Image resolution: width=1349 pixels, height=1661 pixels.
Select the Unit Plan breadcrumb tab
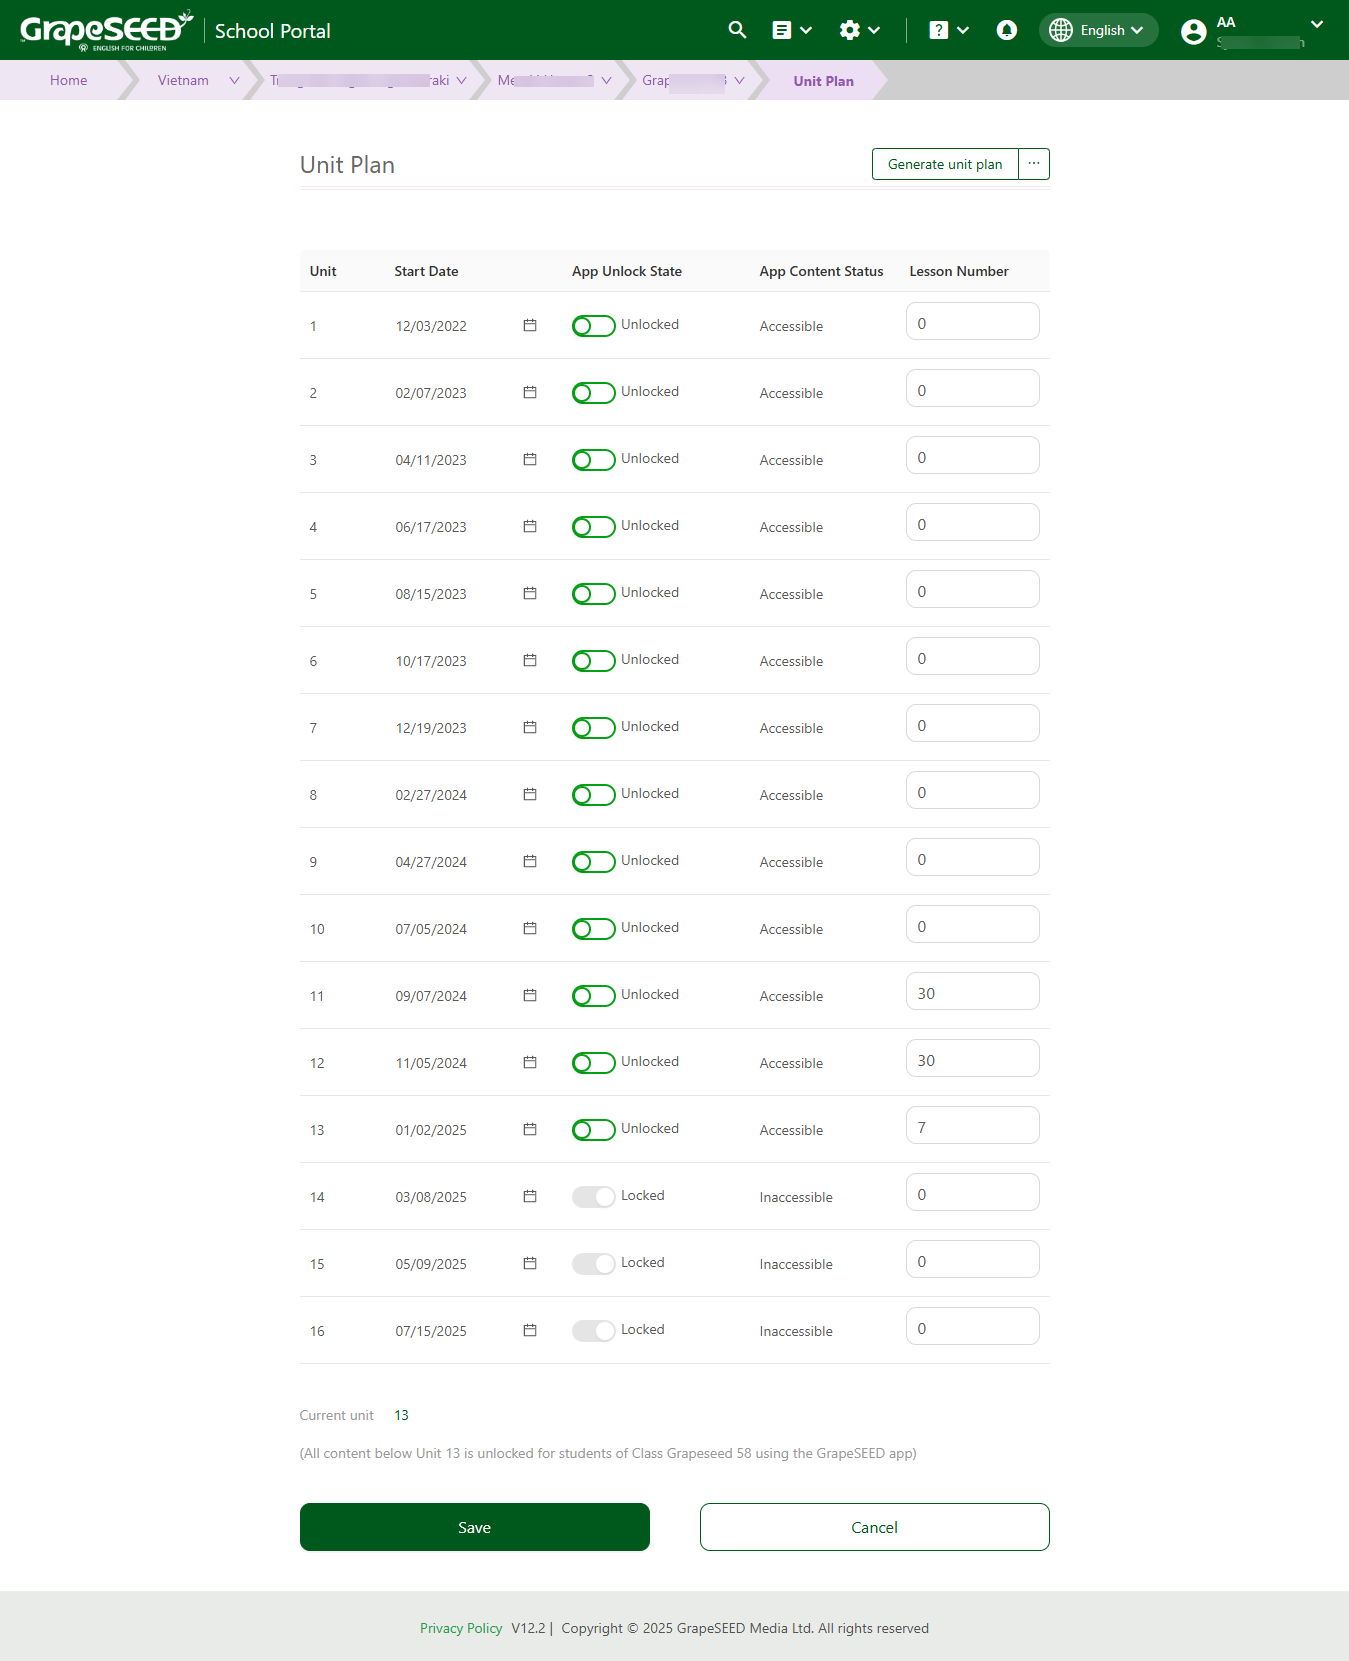click(823, 81)
